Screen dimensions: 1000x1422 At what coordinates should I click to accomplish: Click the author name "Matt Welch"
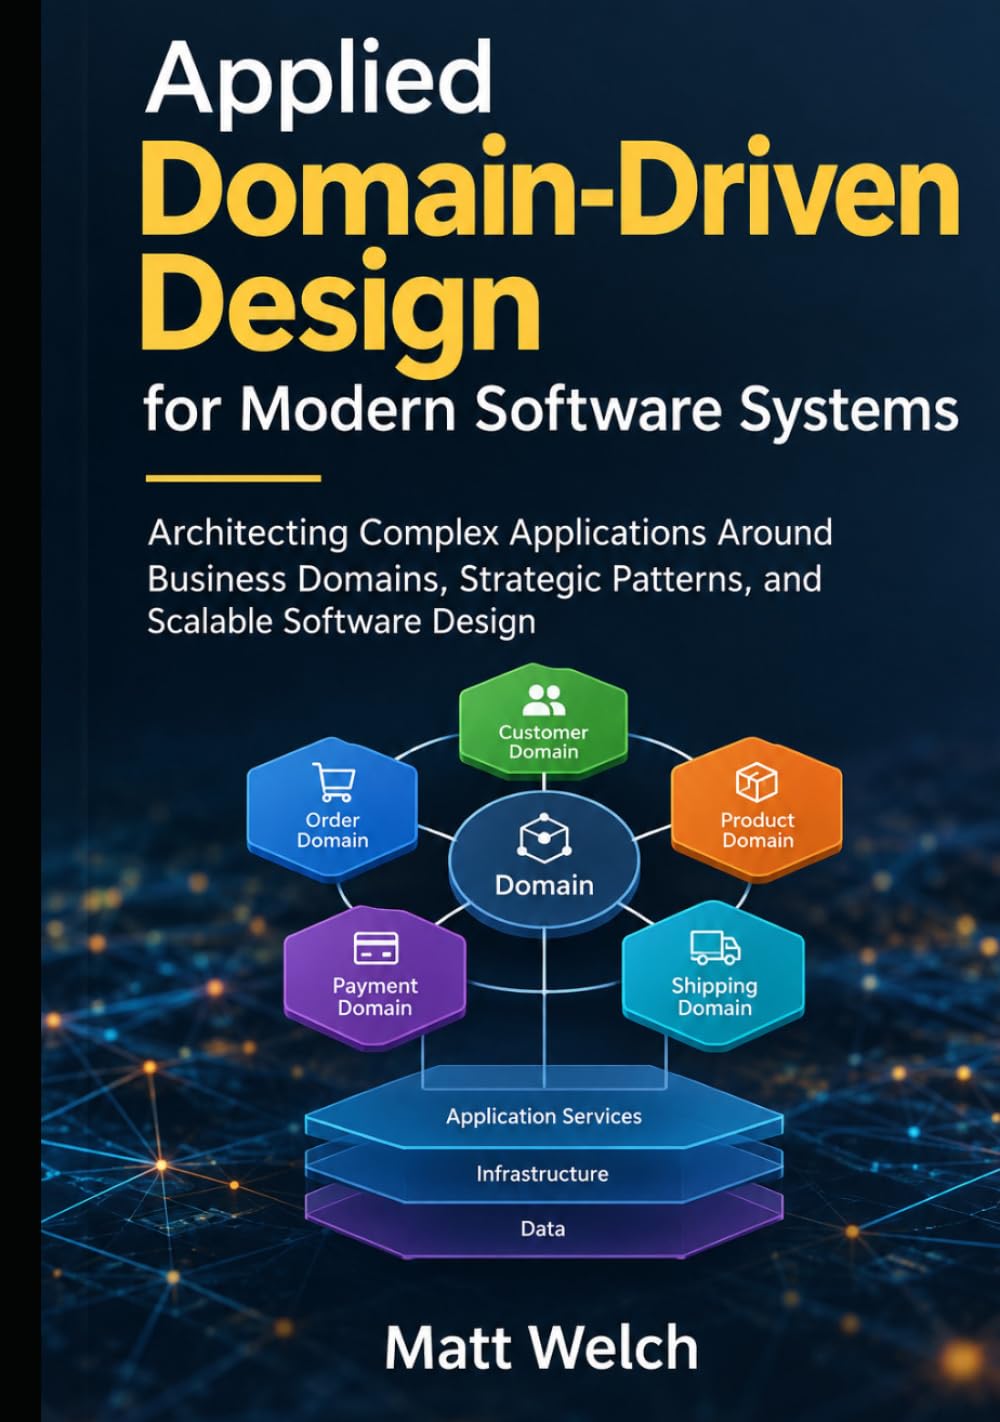[541, 1347]
